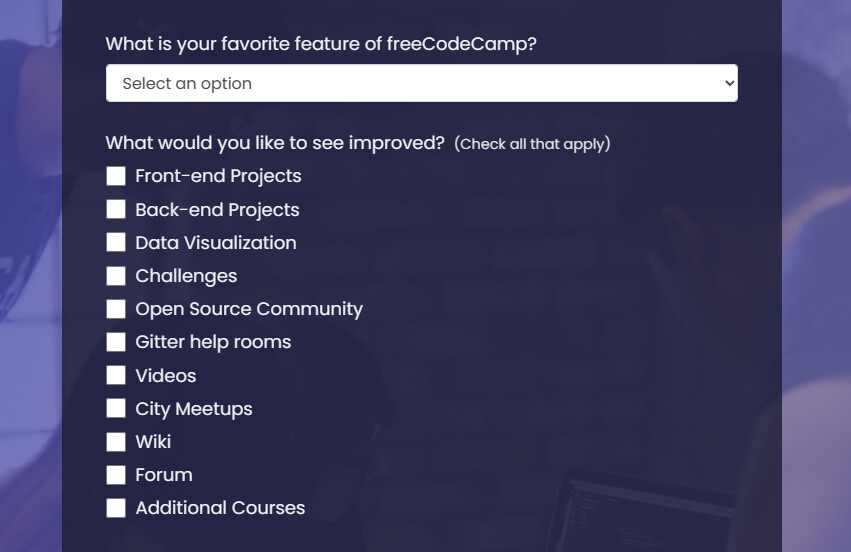Image resolution: width=851 pixels, height=552 pixels.
Task: Click the City Meetups label
Action: tap(194, 409)
